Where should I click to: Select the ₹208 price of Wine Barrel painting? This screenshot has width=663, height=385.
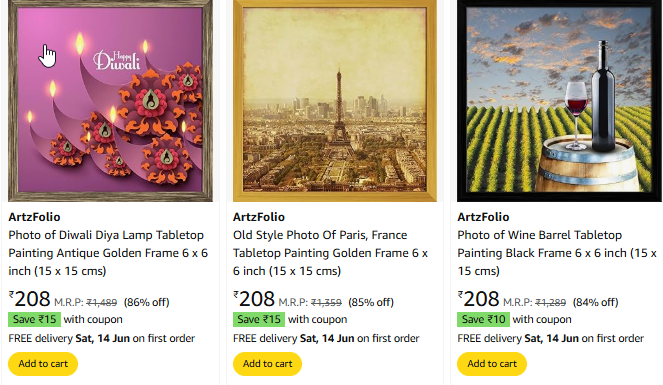[x=478, y=299]
